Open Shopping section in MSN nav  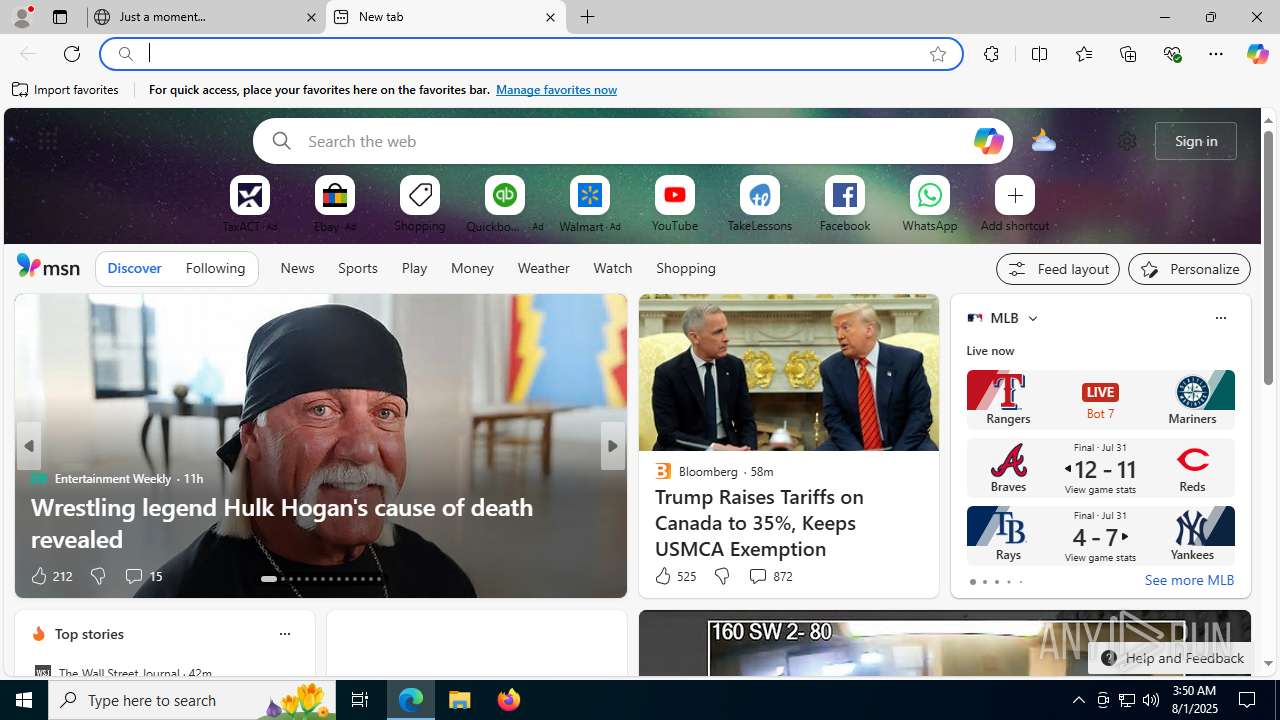(x=686, y=268)
